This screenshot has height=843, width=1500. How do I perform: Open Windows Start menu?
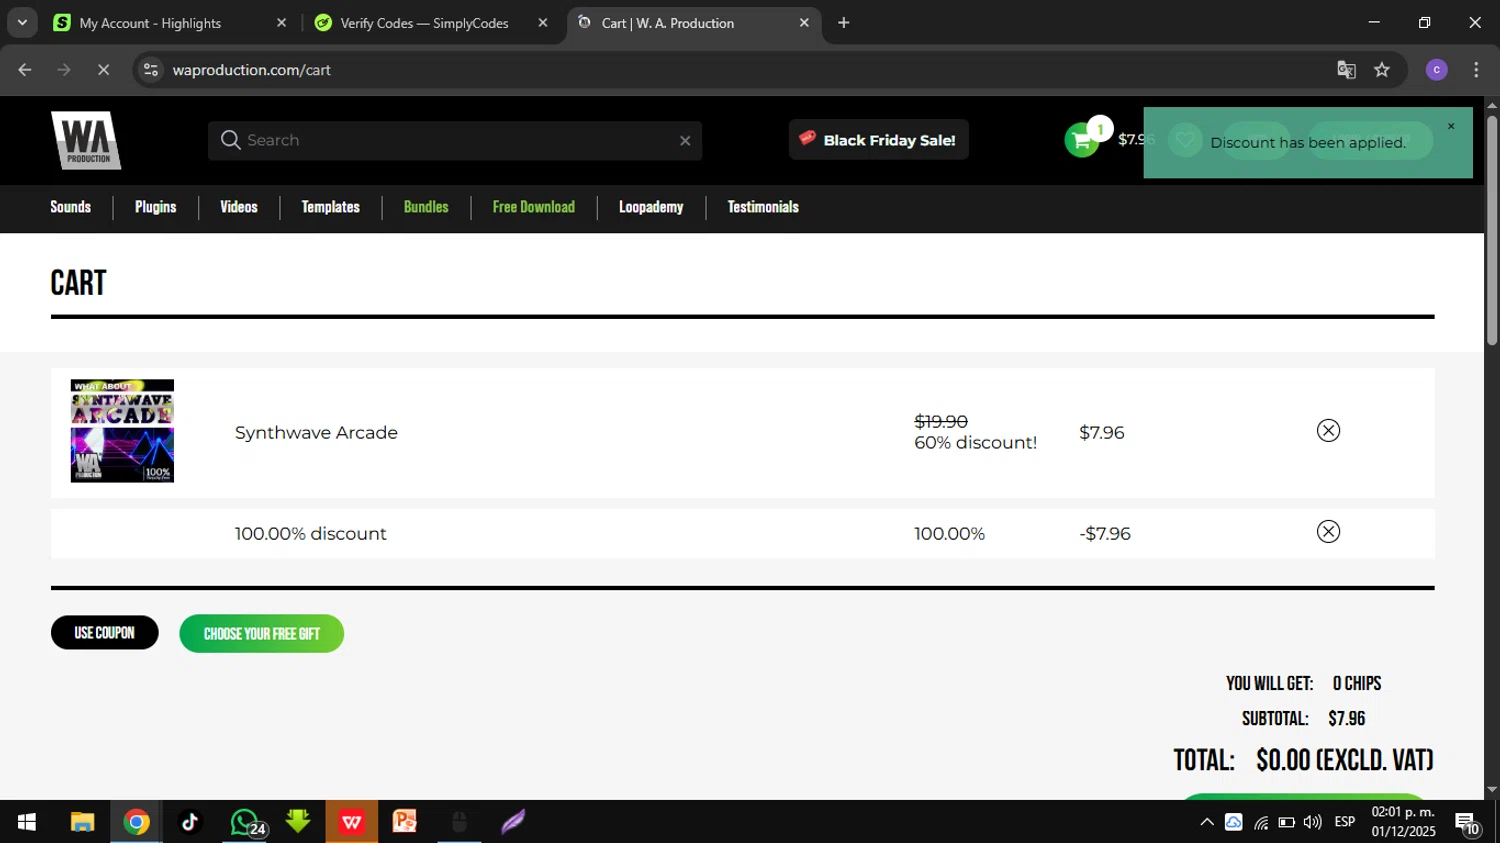coord(27,822)
